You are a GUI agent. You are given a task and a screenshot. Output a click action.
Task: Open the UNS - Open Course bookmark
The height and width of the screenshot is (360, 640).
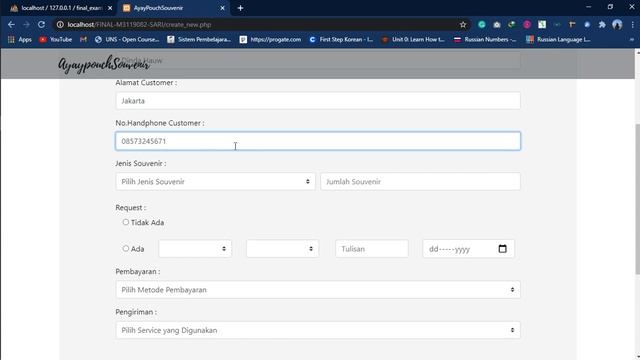pos(127,40)
